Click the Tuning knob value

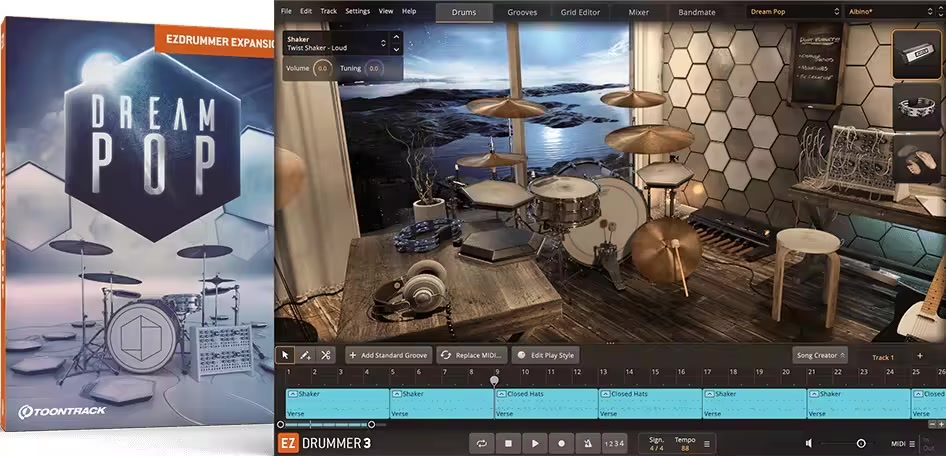(373, 69)
